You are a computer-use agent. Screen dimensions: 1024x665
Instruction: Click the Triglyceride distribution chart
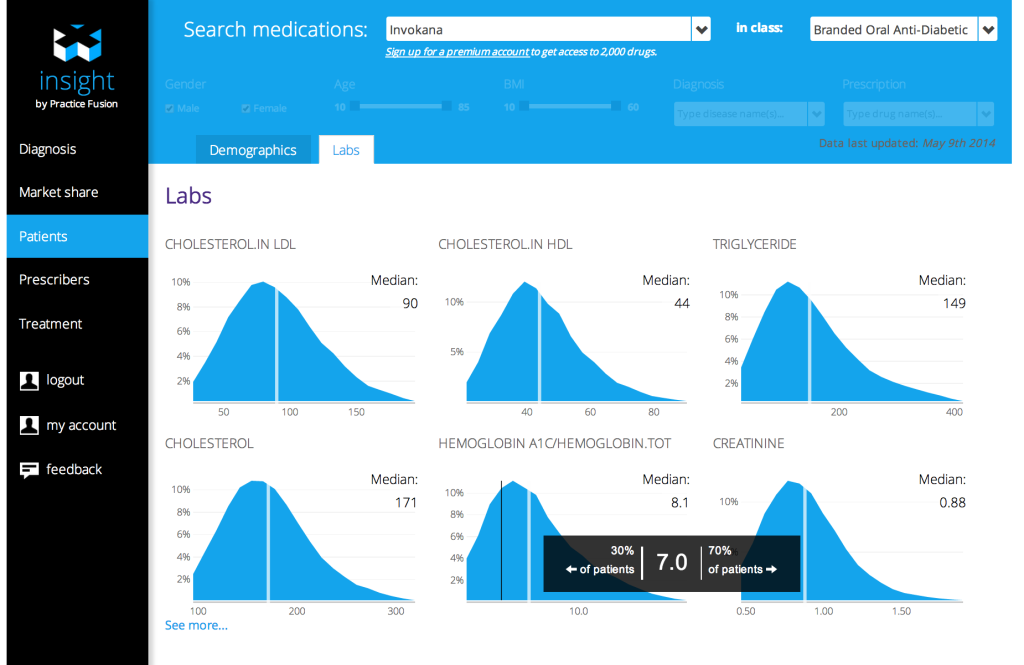[852, 342]
